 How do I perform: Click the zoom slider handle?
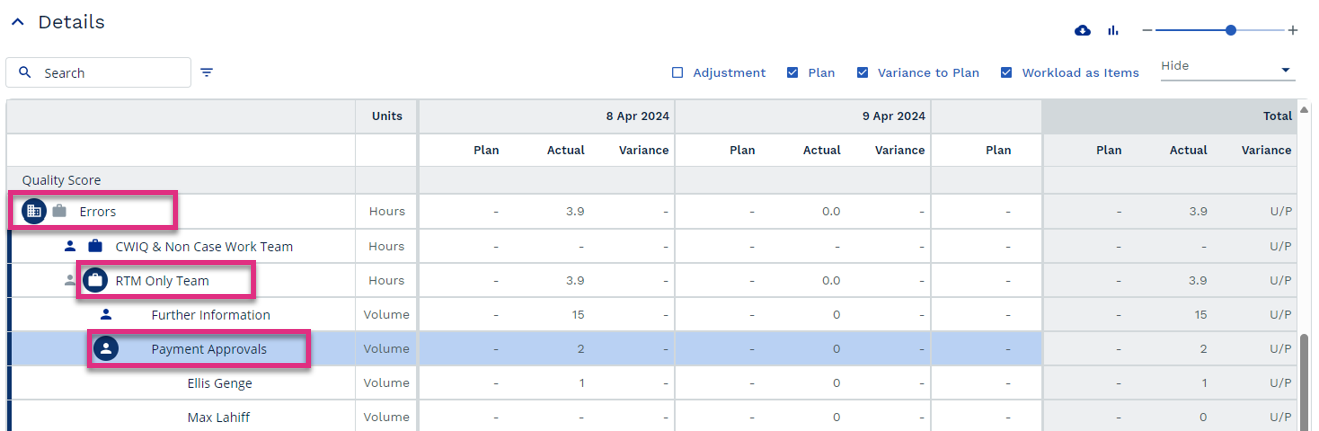tap(1231, 30)
